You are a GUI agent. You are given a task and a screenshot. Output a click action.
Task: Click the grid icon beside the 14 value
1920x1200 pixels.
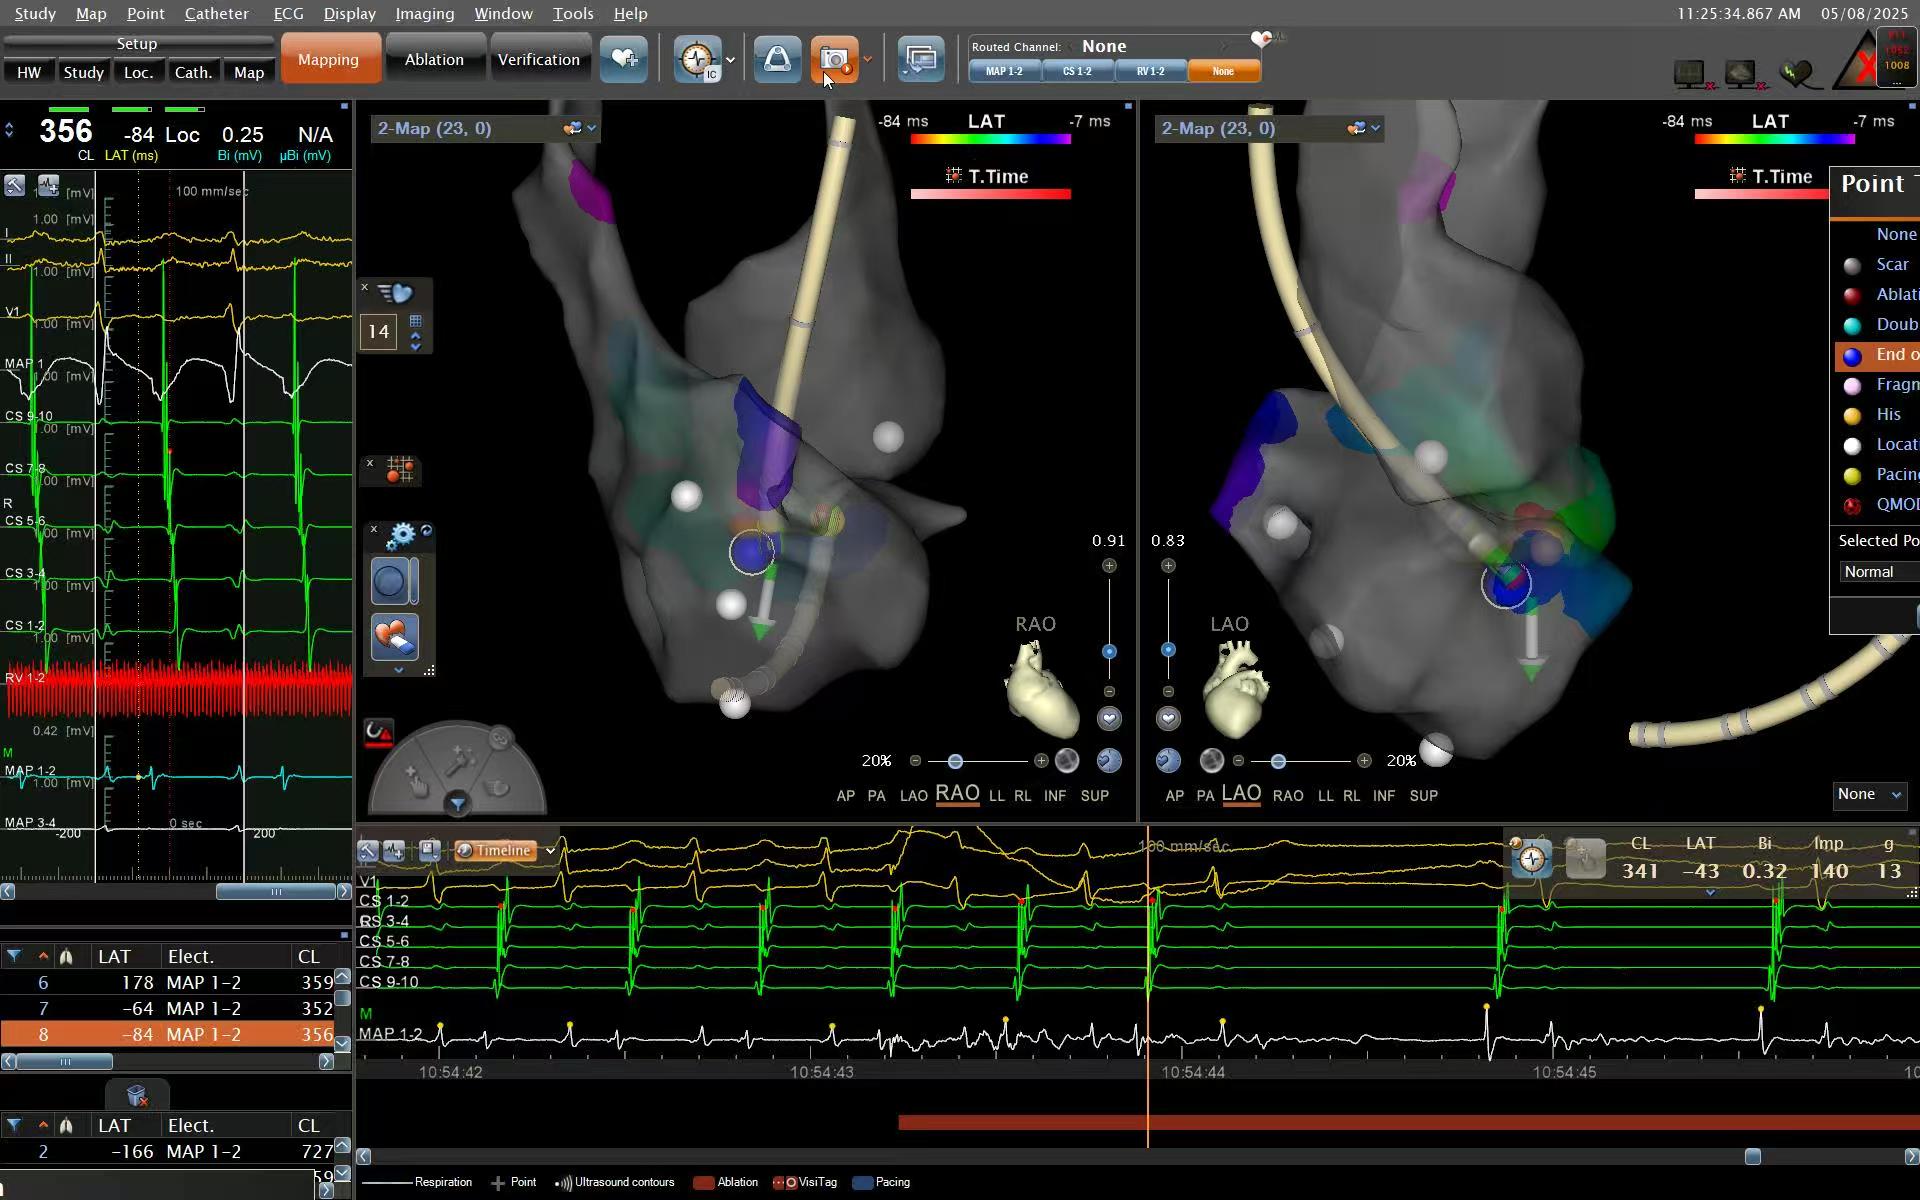pos(416,321)
